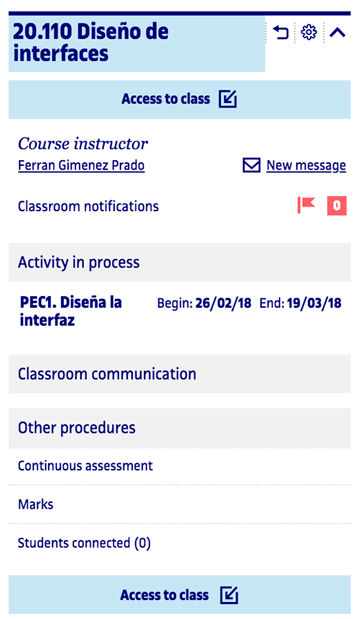This screenshot has height=619, width=360.
Task: Click external link icon in top Access to class
Action: pyautogui.click(x=228, y=99)
